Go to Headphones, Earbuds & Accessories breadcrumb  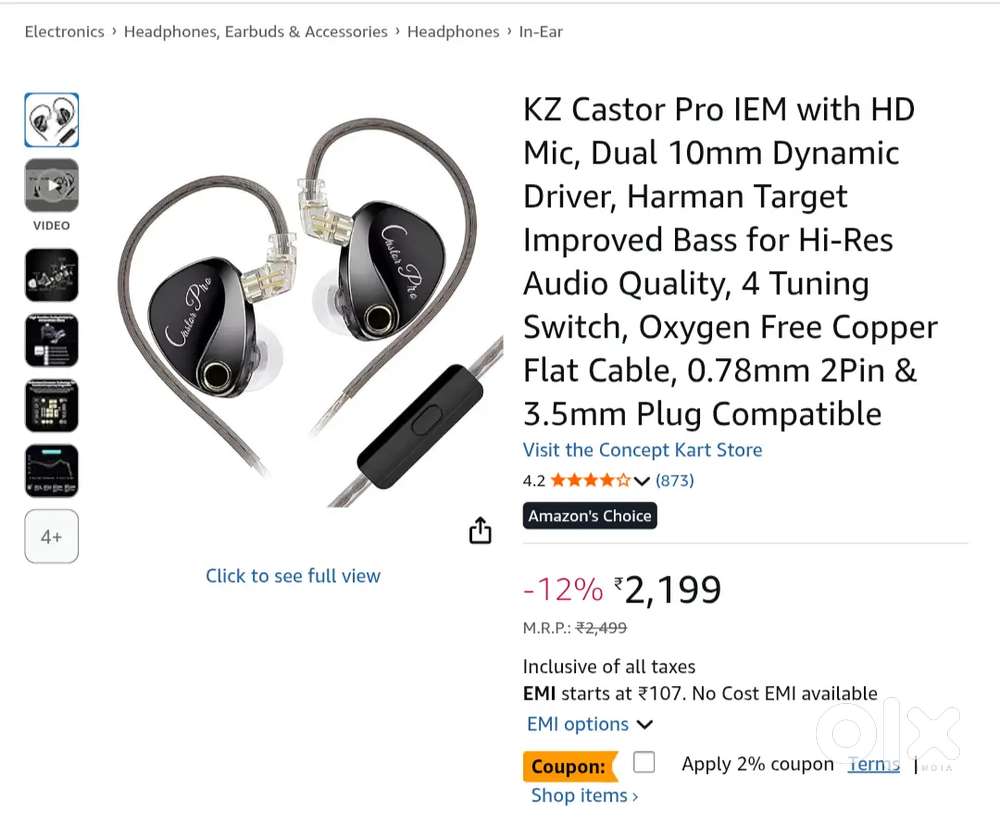pyautogui.click(x=255, y=32)
